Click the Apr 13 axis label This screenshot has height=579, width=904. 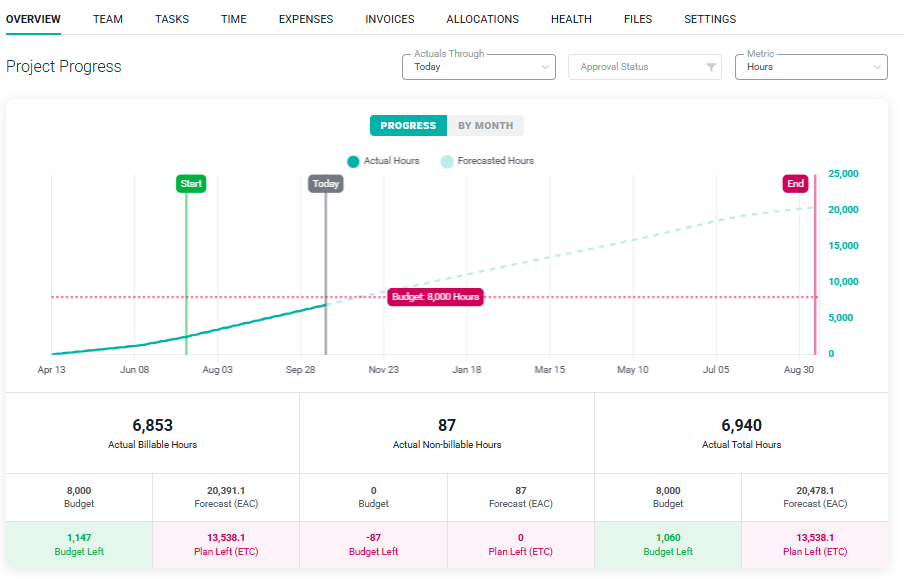[51, 370]
